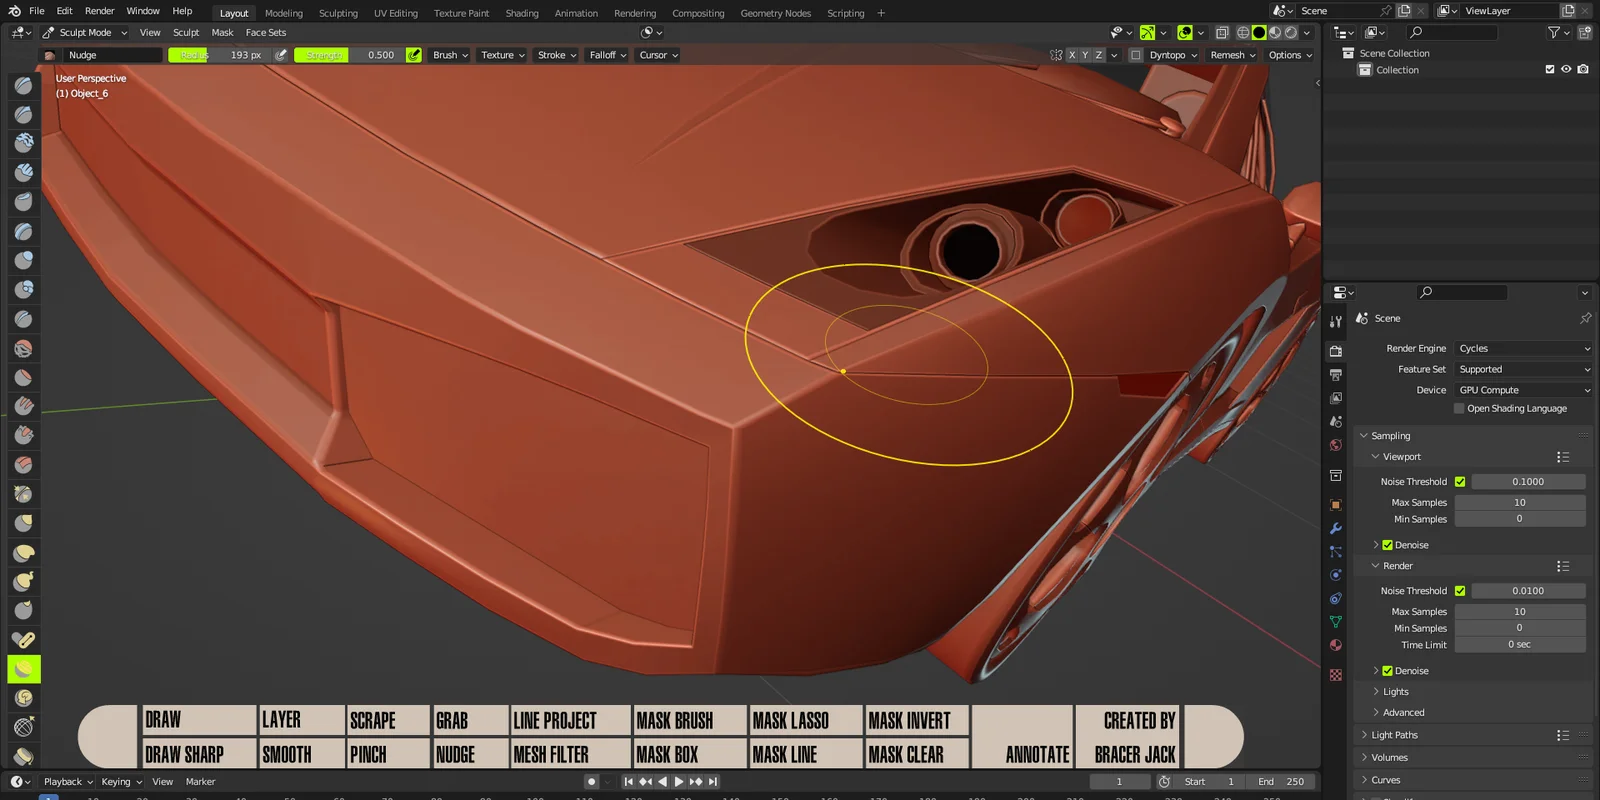
Task: Open the Output properties tab
Action: (1336, 375)
